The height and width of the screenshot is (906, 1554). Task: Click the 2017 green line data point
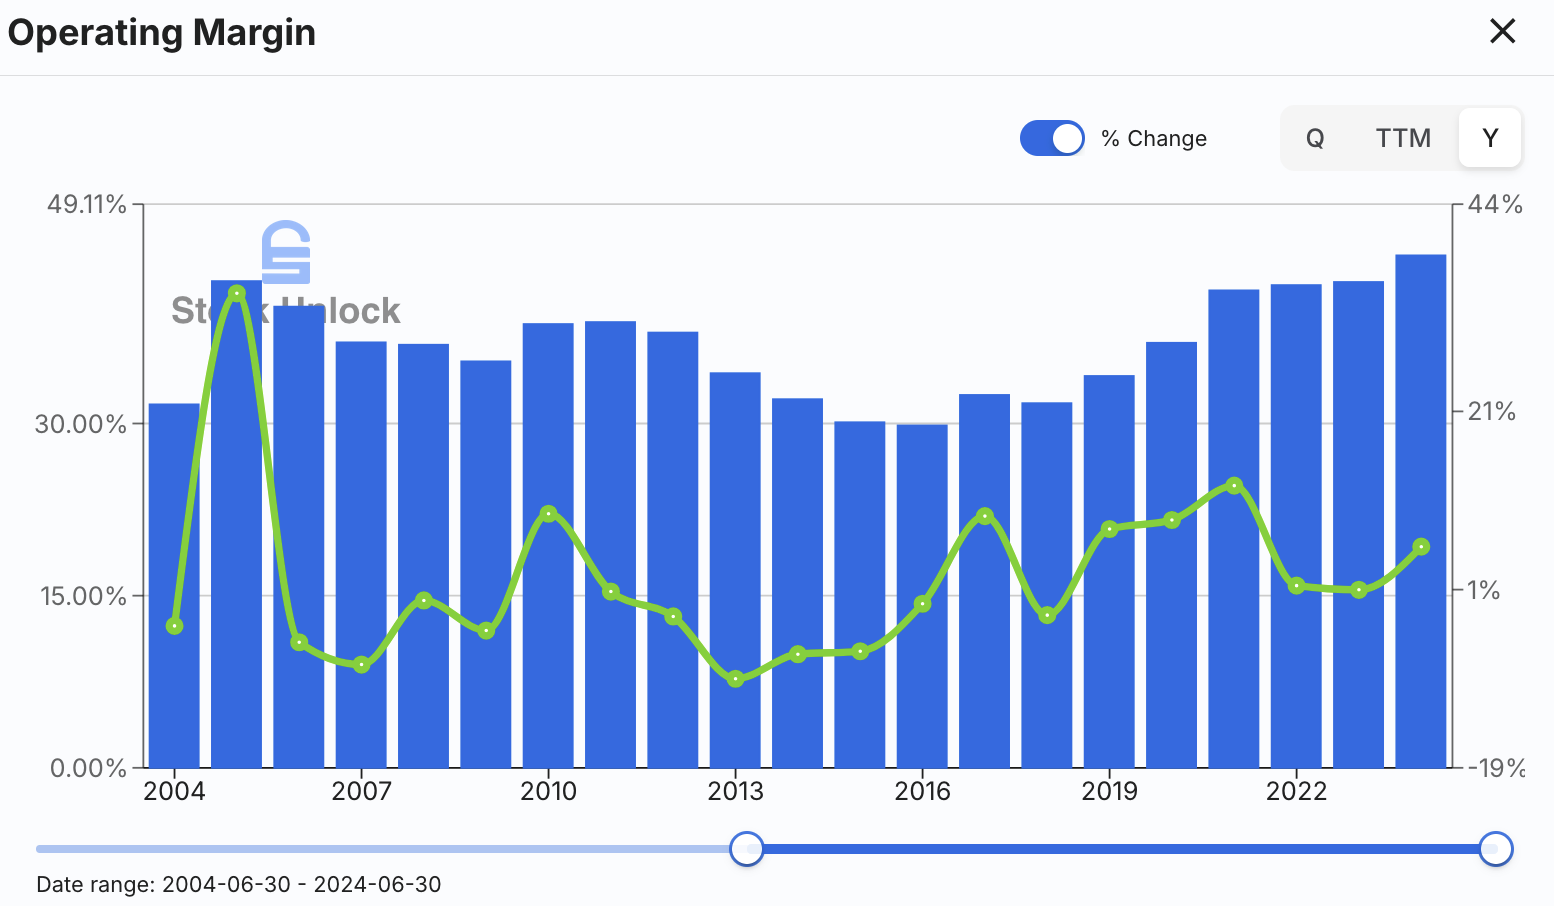pyautogui.click(x=985, y=516)
